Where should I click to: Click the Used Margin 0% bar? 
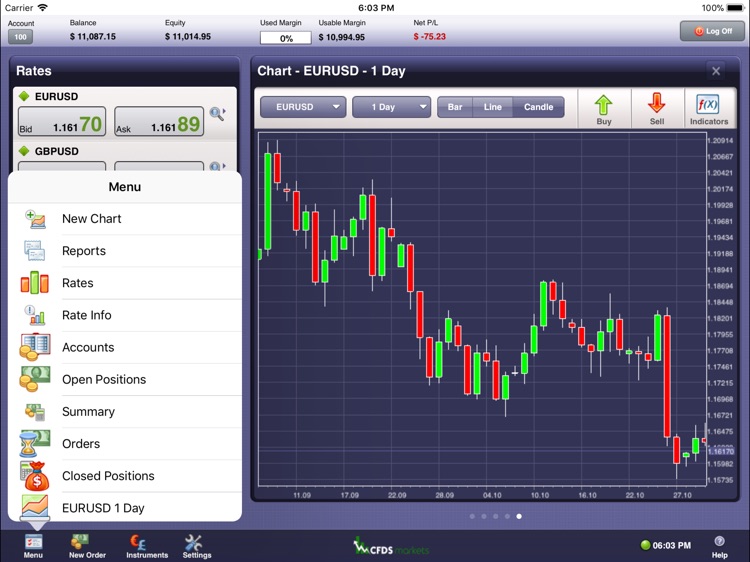[286, 38]
